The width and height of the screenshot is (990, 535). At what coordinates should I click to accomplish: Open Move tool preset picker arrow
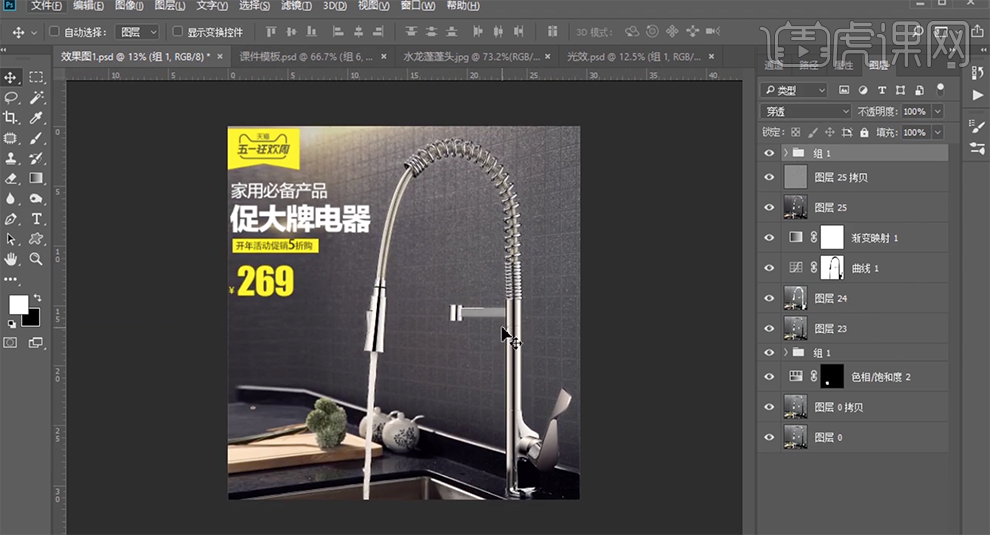34,32
